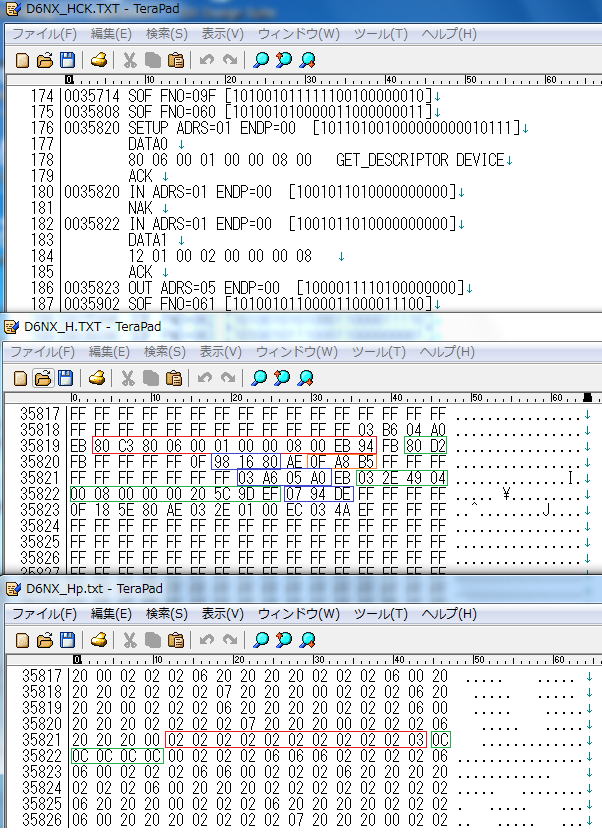
Task: Open 表示(V) menu in D6NX_HCK.TXT window
Action: pos(222,34)
